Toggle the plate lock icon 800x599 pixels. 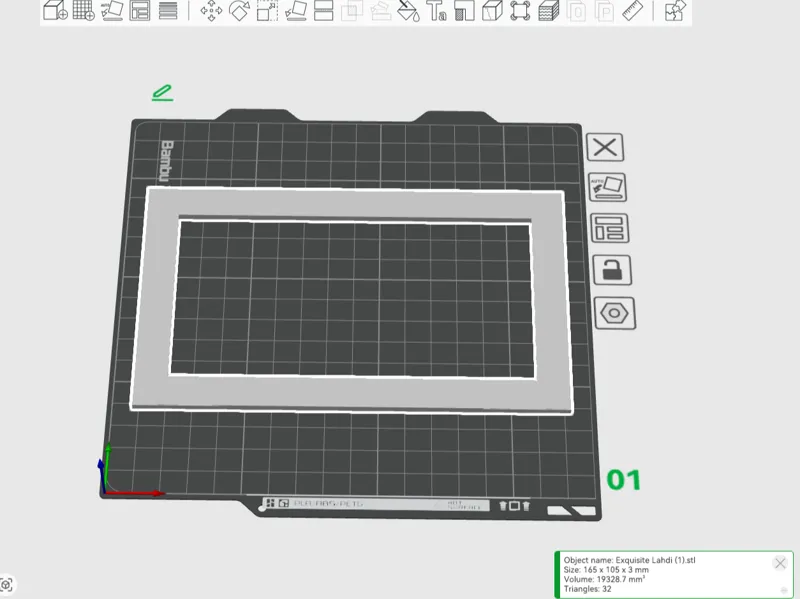[x=612, y=270]
